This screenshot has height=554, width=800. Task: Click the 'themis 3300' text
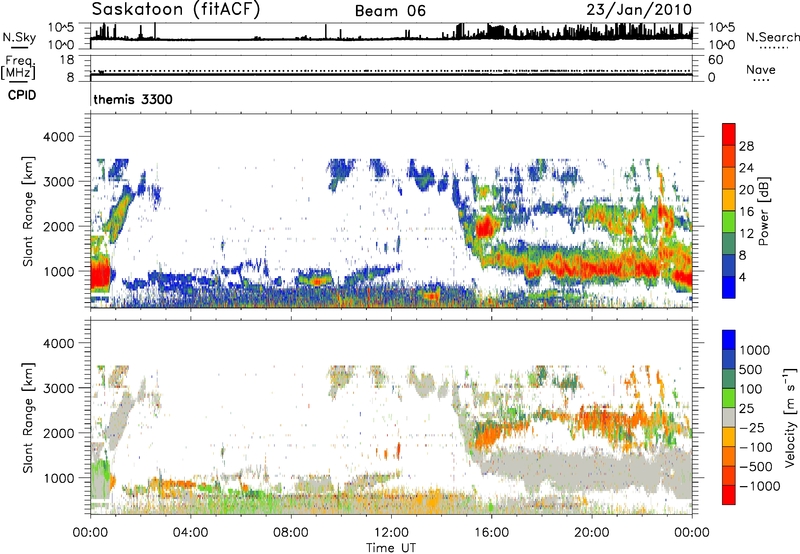tap(133, 99)
